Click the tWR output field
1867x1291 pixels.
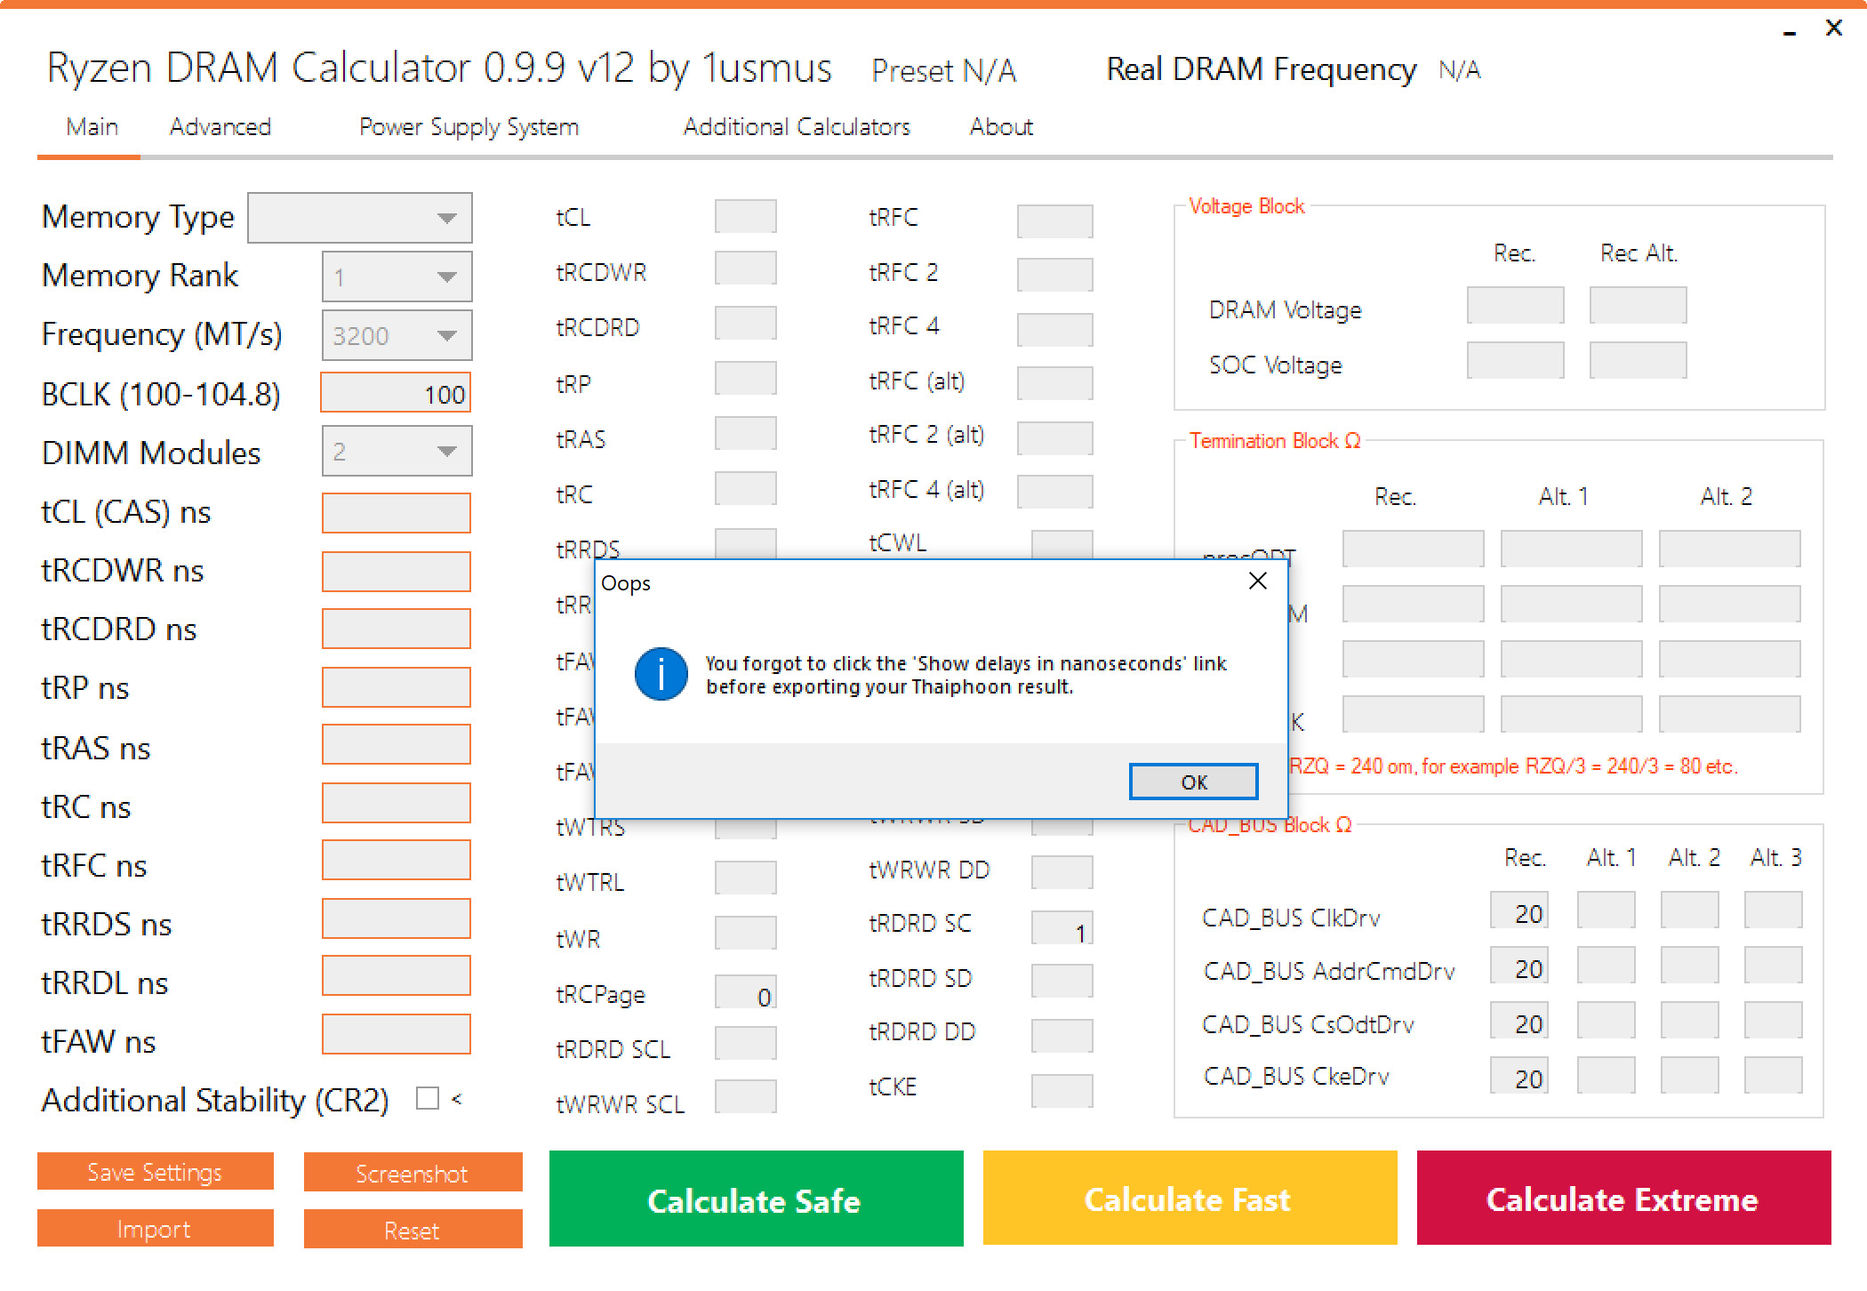(746, 933)
